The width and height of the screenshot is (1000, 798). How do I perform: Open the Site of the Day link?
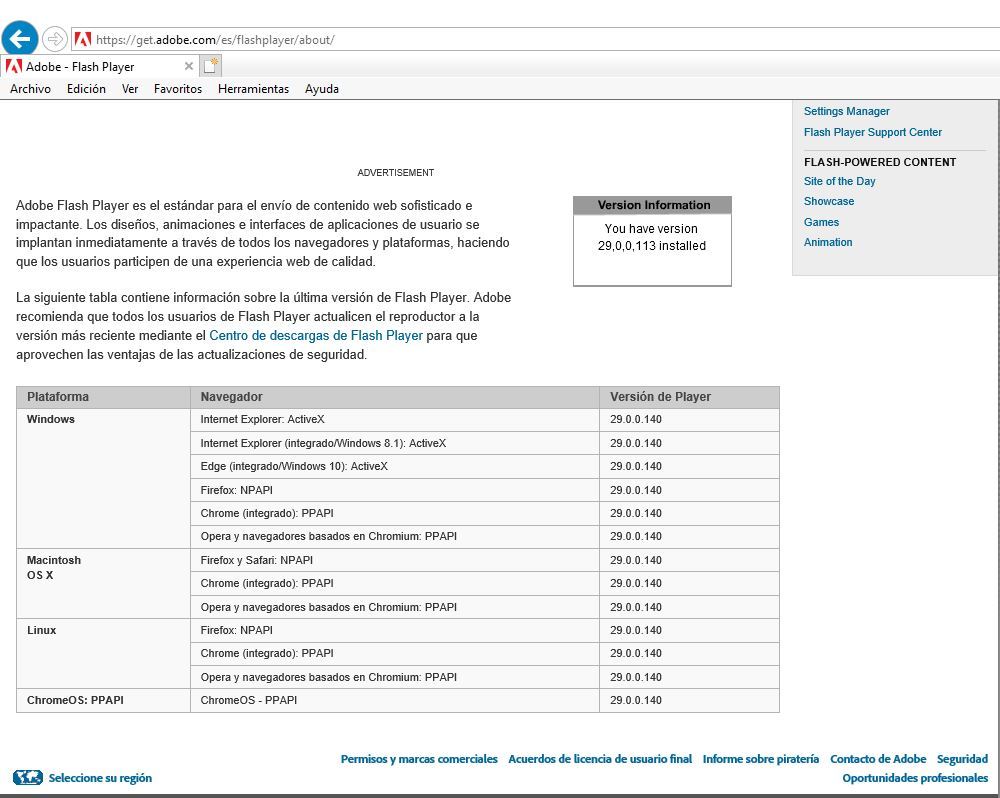click(839, 181)
